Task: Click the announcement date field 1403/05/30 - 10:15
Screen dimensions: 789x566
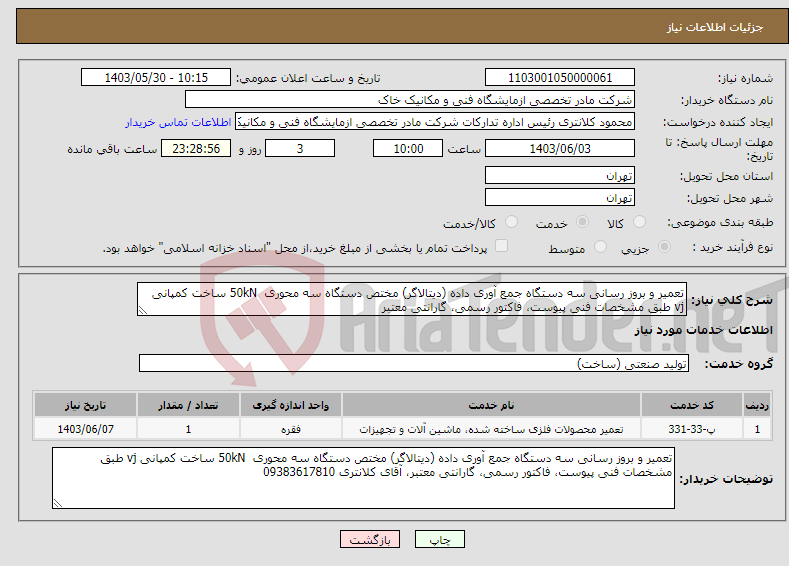Action: [x=155, y=77]
